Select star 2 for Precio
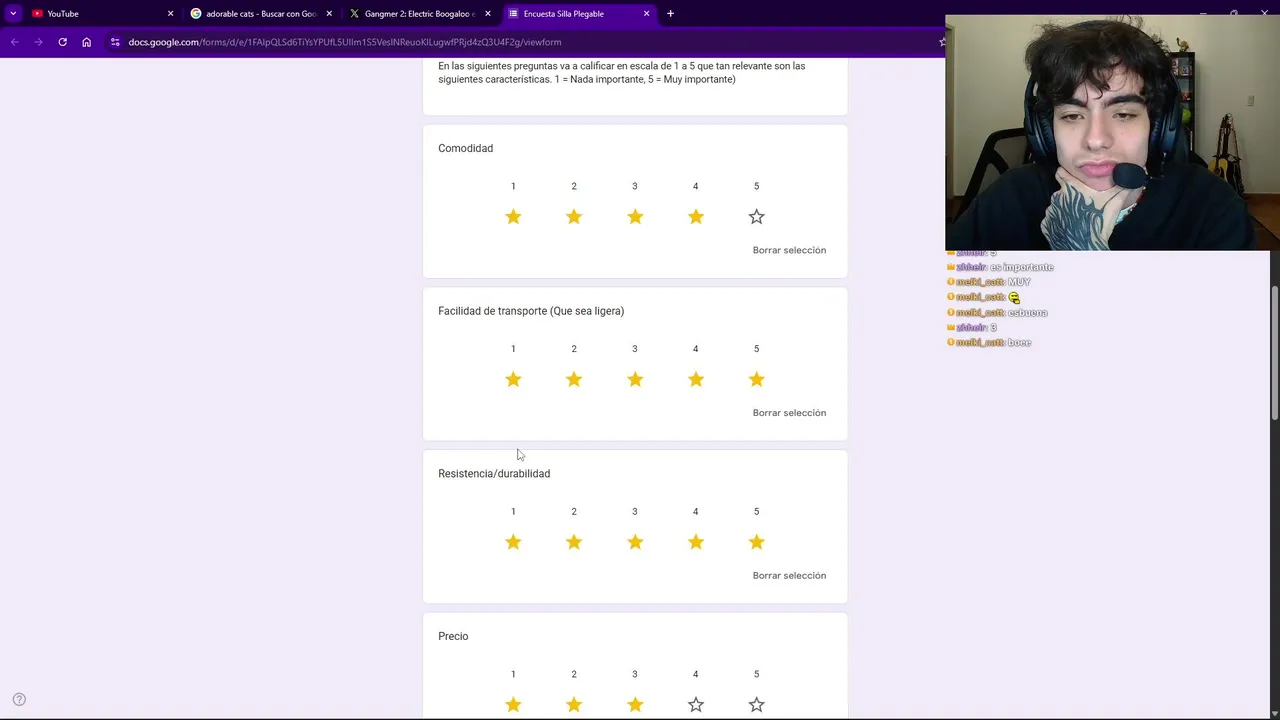The height and width of the screenshot is (720, 1280). (x=574, y=705)
